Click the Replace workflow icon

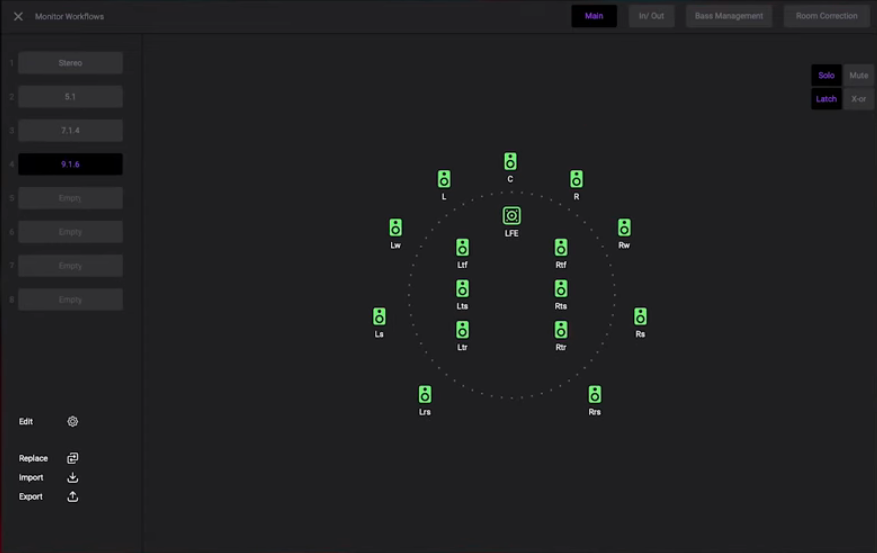pyautogui.click(x=73, y=459)
